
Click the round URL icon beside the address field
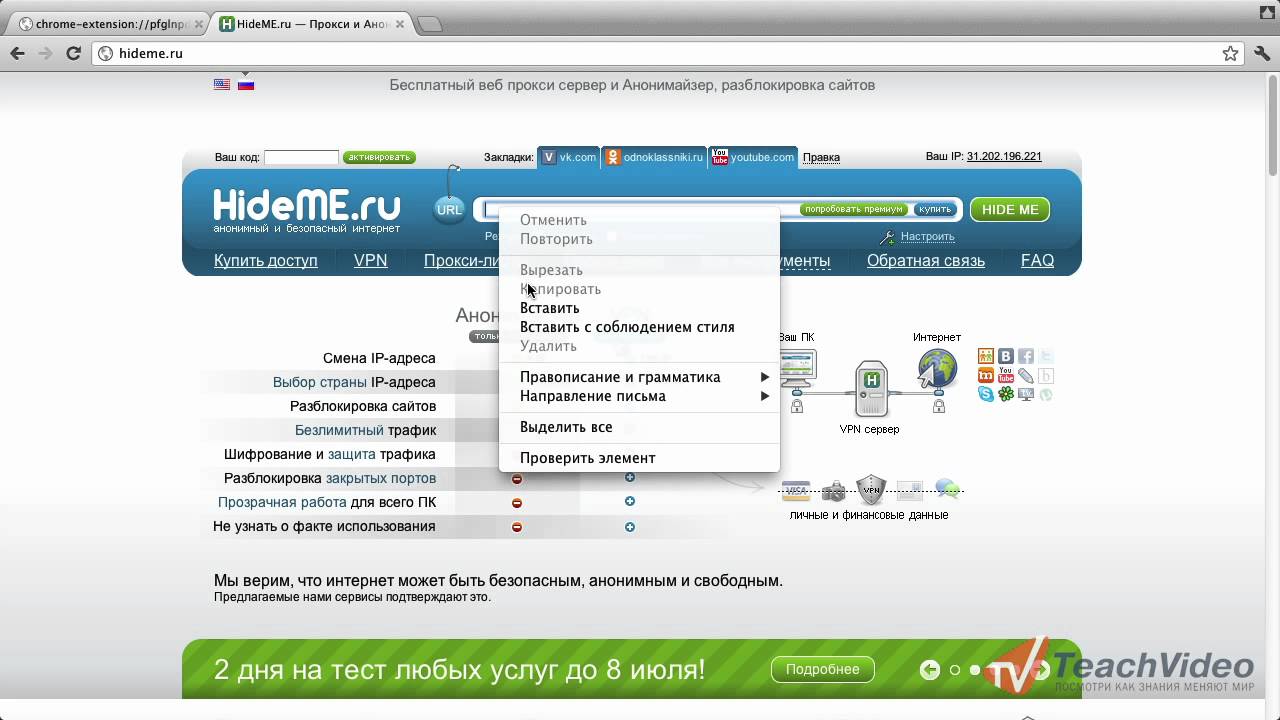pos(449,209)
